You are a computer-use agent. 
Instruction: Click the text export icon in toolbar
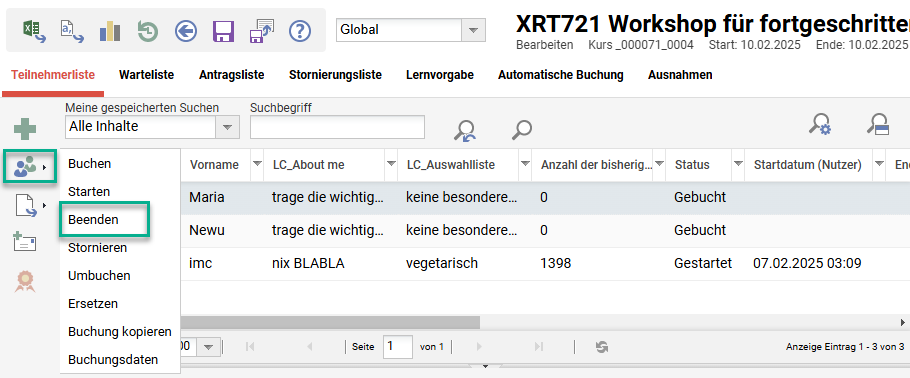[x=71, y=30]
